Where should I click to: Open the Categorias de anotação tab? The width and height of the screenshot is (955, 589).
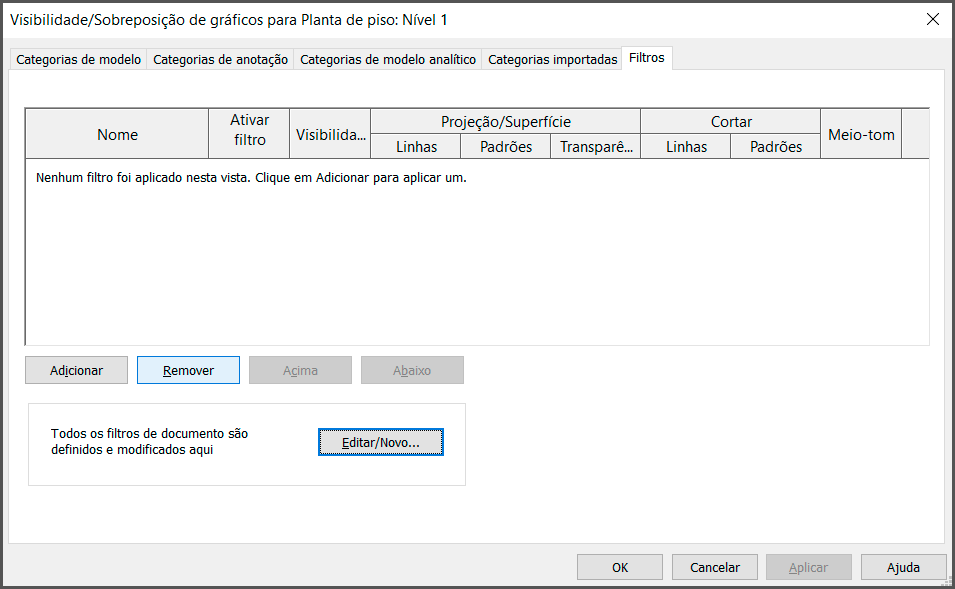coord(220,59)
